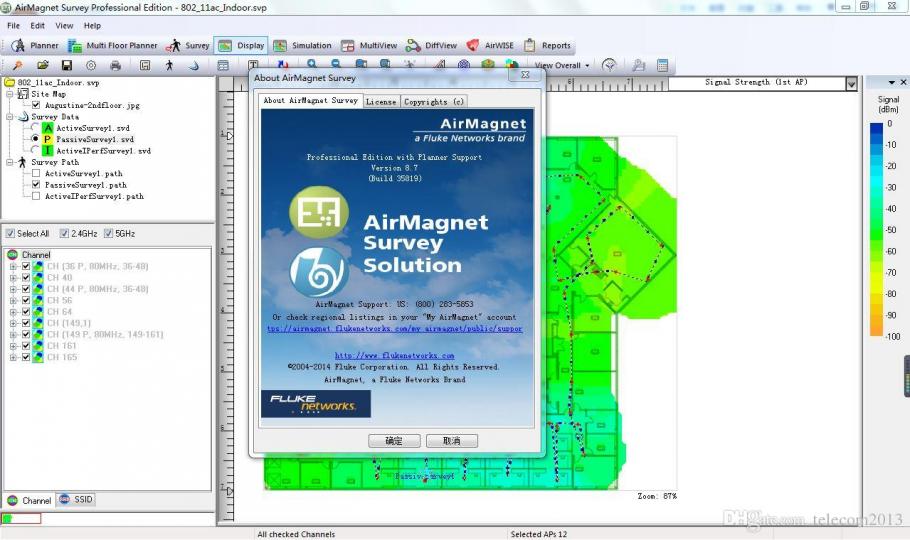
Task: Open the Planner module
Action: click(x=35, y=45)
